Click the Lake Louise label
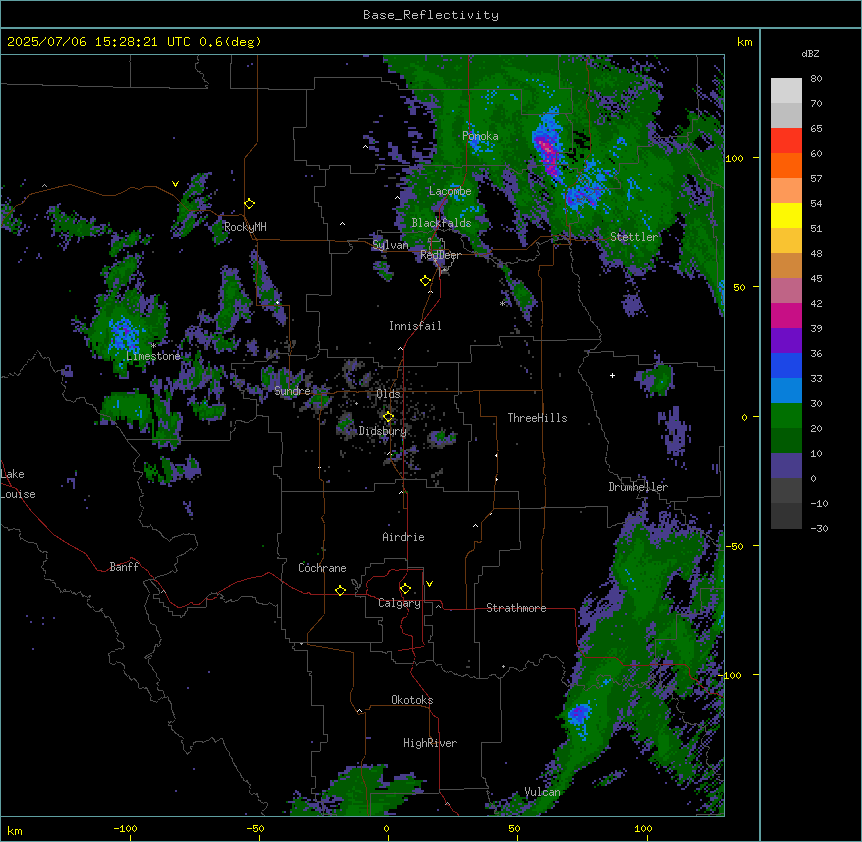Viewport: 862px width, 842px height. tap(18, 484)
